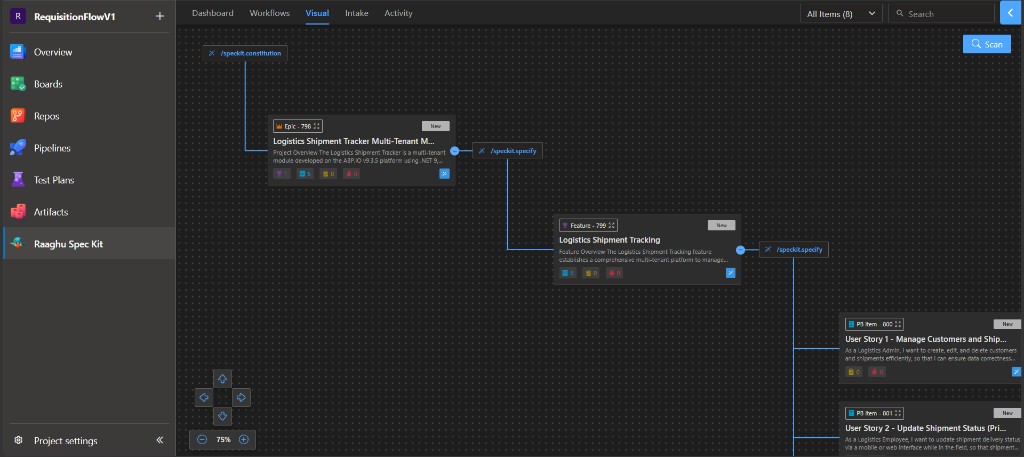Viewport: 1024px width, 457px height.
Task: Click the Scan button
Action: point(987,44)
